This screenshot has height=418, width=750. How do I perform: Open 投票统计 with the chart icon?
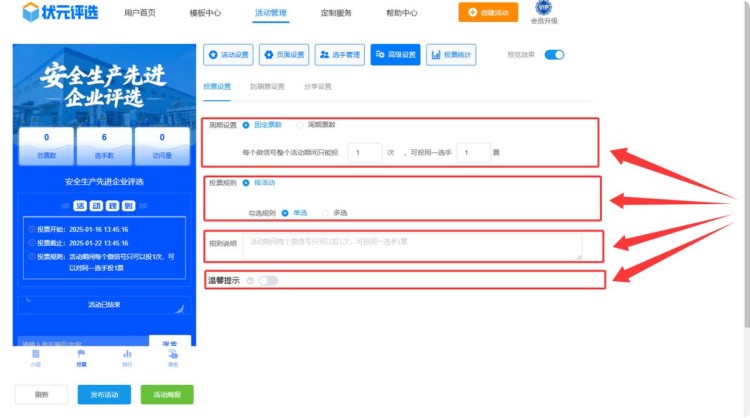[452, 54]
